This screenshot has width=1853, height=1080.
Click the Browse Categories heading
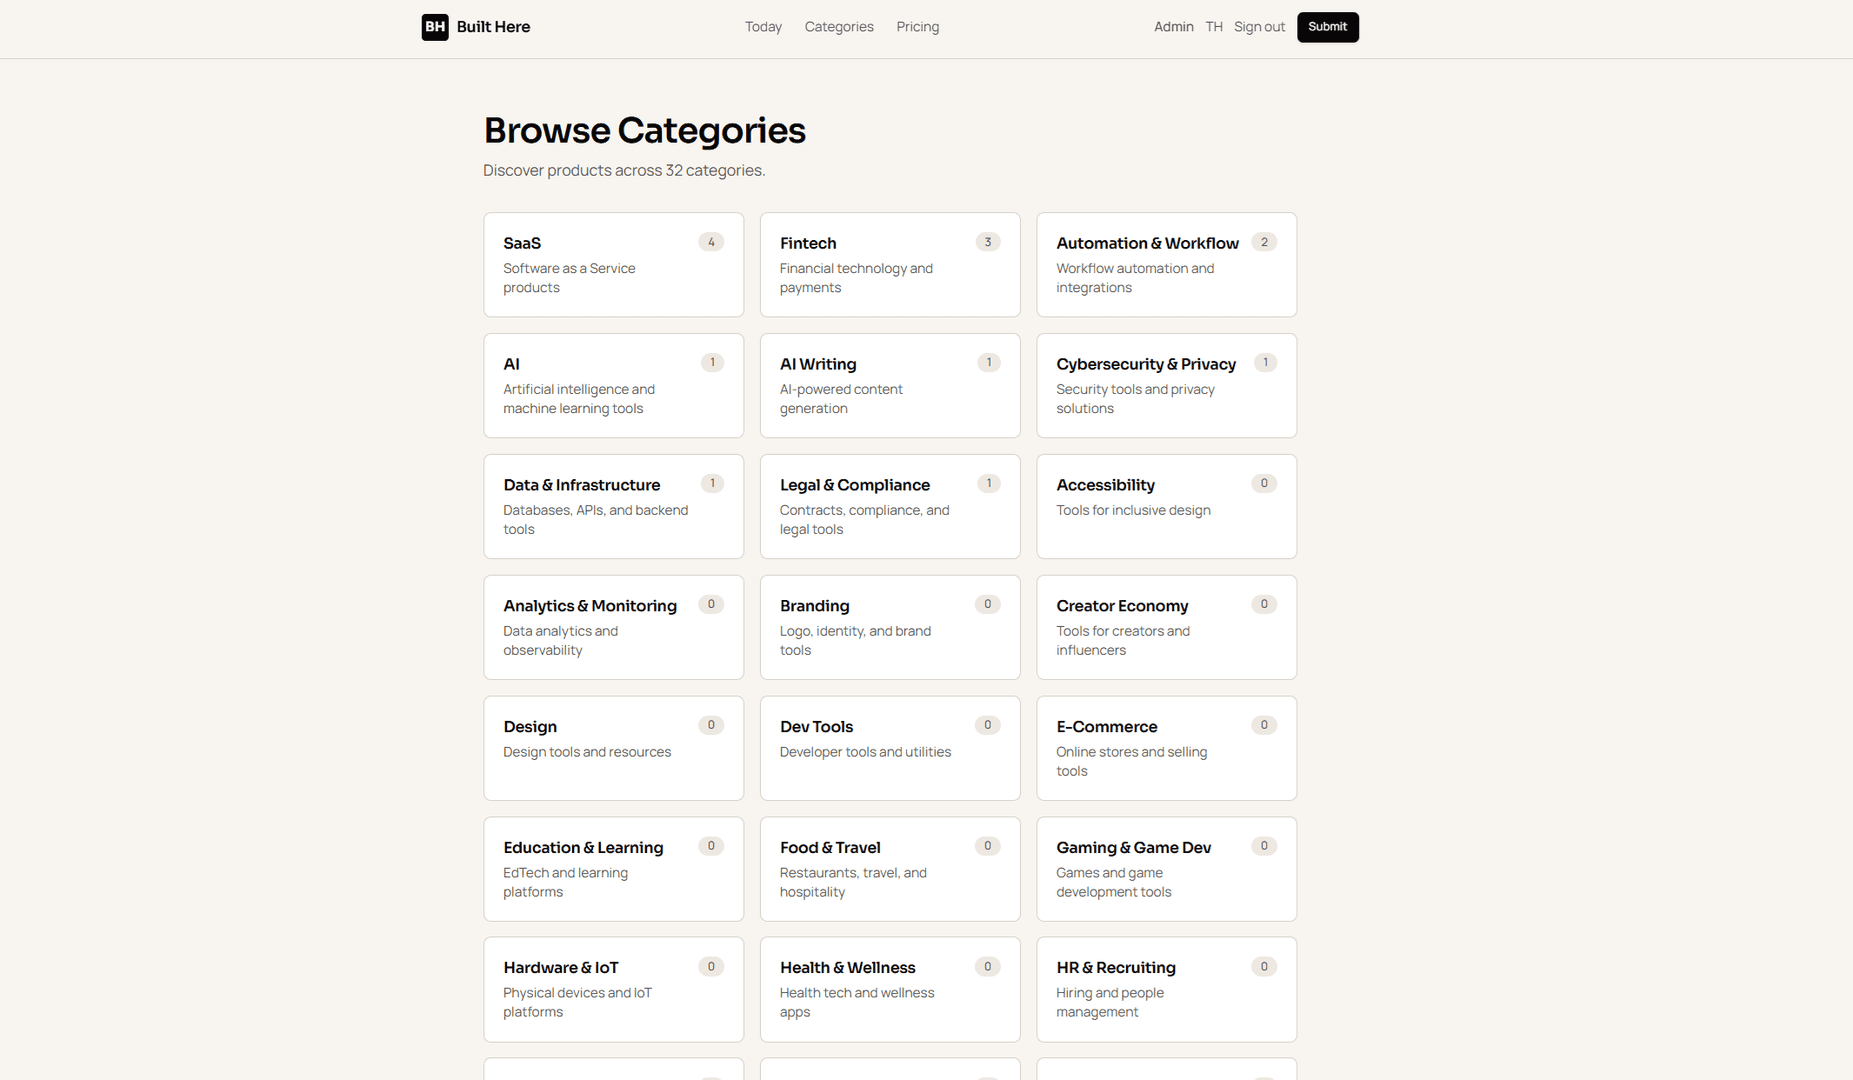pos(645,131)
